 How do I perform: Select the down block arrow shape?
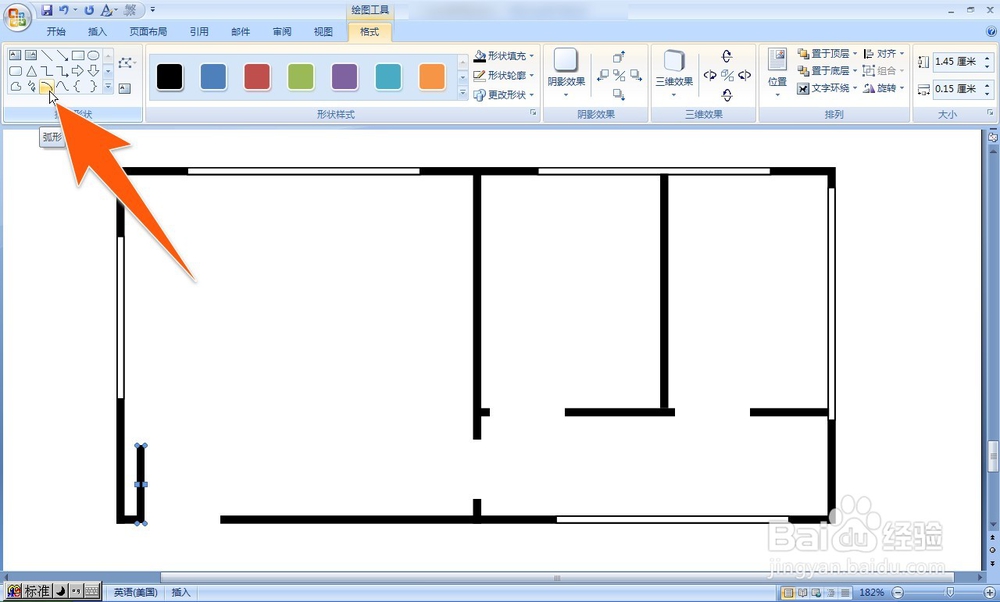(x=93, y=71)
